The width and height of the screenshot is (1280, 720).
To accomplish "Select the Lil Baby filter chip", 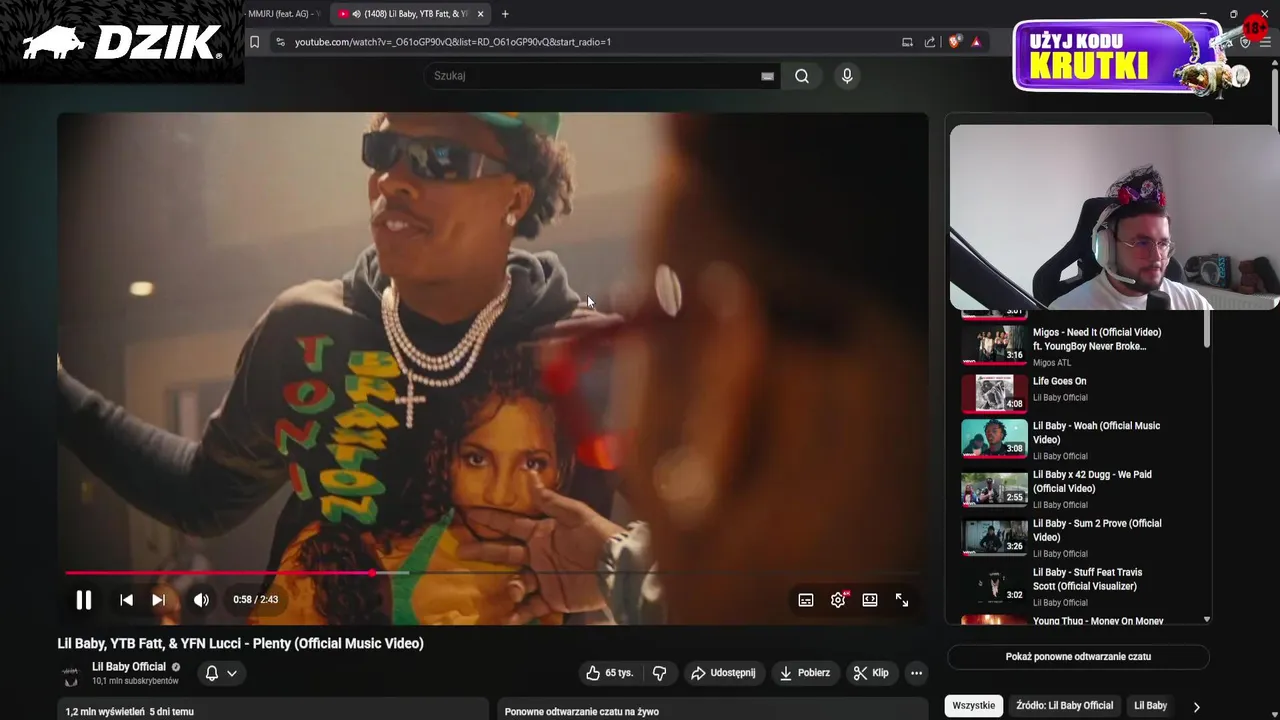I will (1150, 706).
